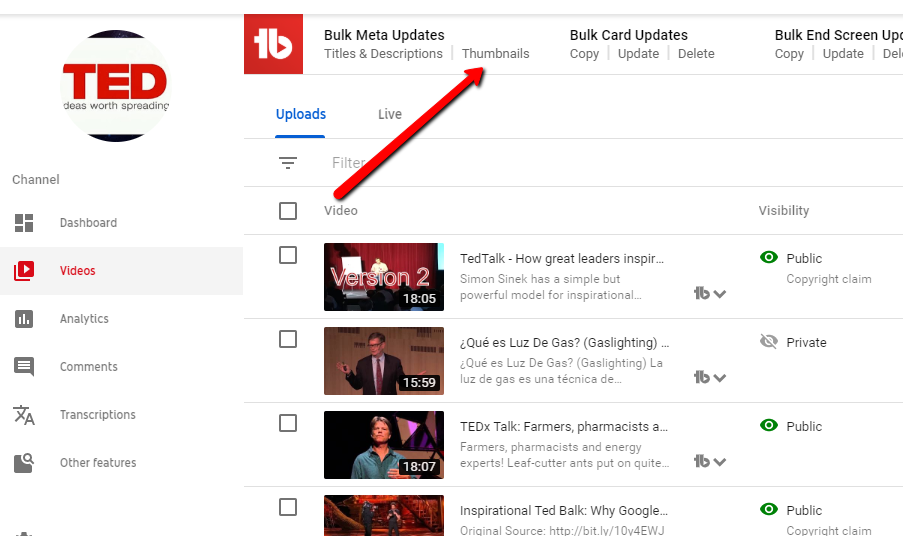This screenshot has height=536, width=903.
Task: Click Titles & Descriptions link
Action: tap(383, 54)
